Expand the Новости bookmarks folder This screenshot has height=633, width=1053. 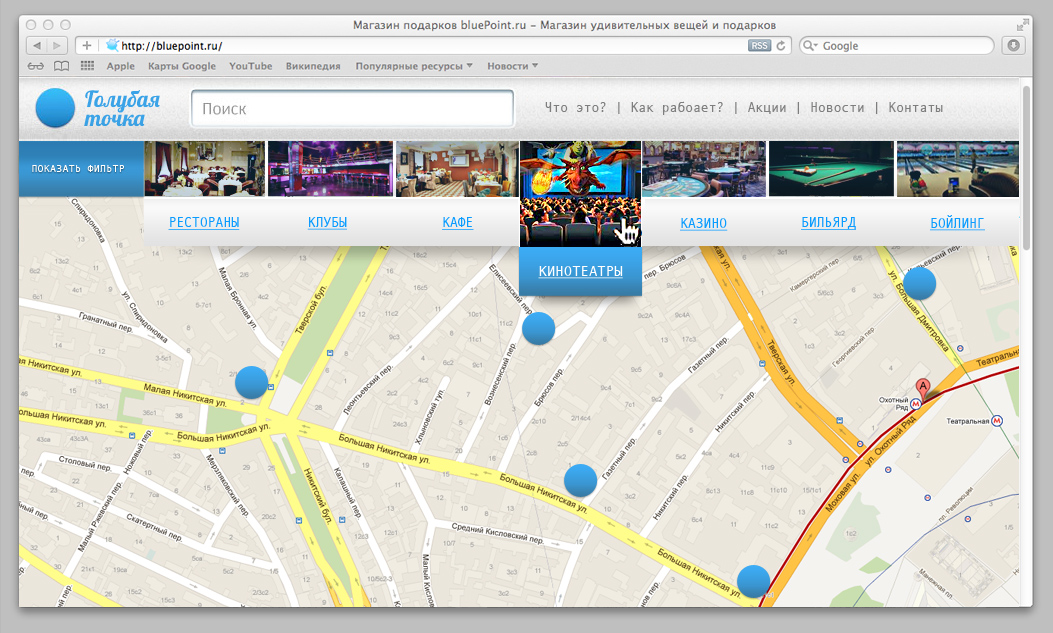tap(512, 66)
